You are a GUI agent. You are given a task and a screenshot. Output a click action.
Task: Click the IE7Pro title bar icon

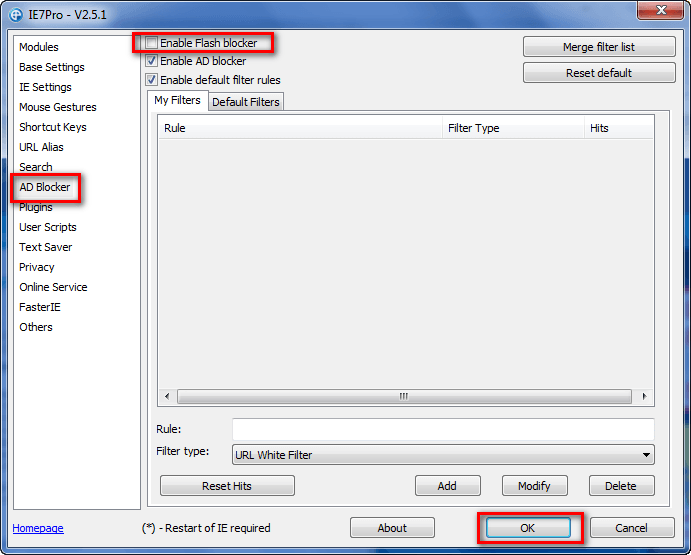coord(16,15)
